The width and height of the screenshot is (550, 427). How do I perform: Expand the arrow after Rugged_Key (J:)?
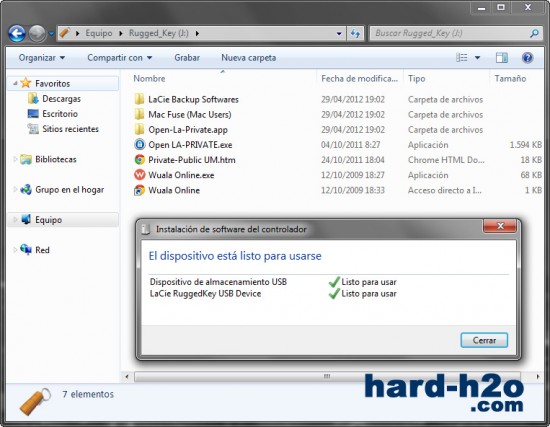197,34
